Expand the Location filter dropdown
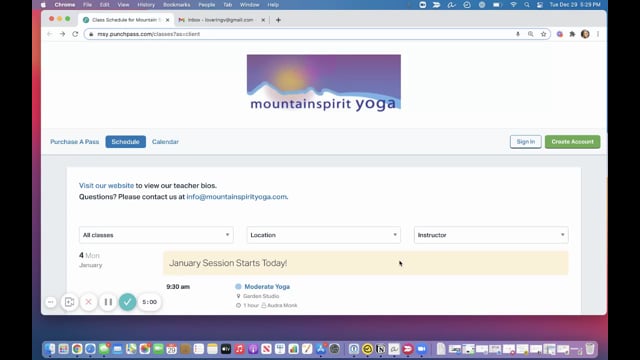Screen dimensions: 640x360 click(324, 235)
